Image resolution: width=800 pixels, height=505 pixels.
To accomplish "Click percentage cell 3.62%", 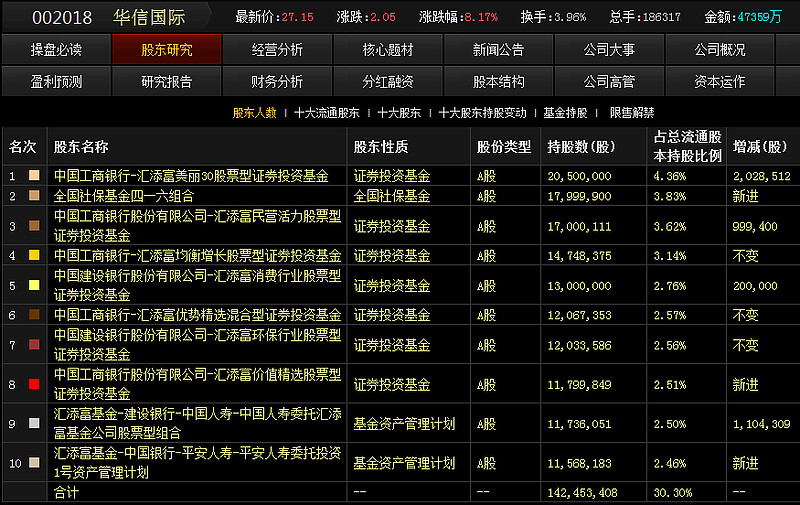I will [670, 226].
